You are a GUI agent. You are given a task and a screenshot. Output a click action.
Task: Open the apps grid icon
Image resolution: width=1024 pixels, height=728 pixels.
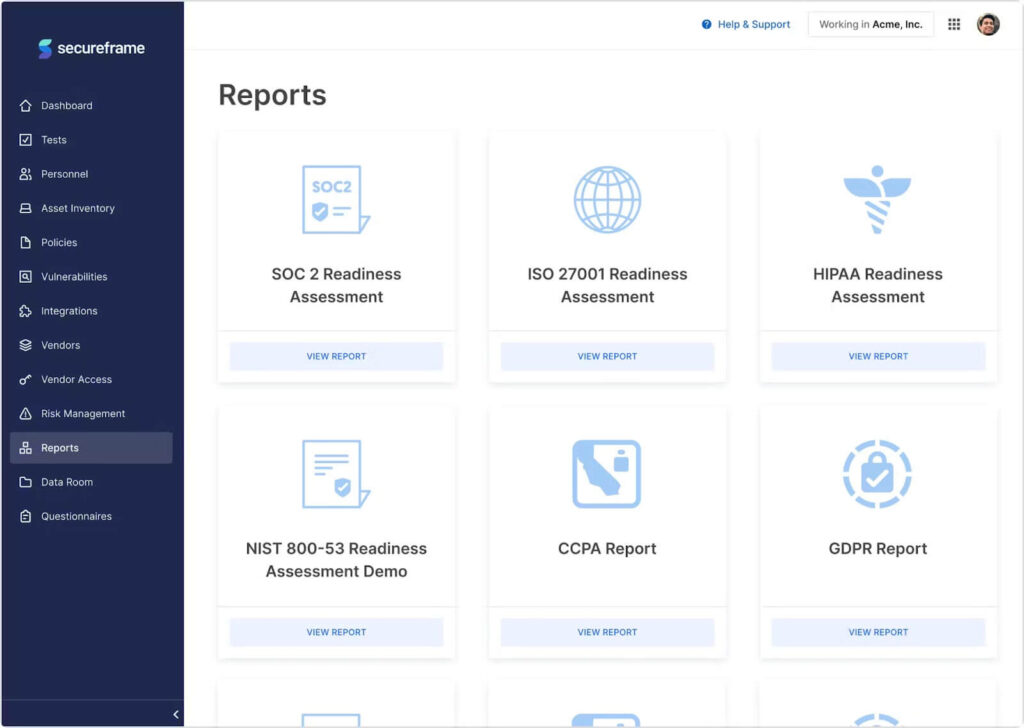click(x=954, y=24)
